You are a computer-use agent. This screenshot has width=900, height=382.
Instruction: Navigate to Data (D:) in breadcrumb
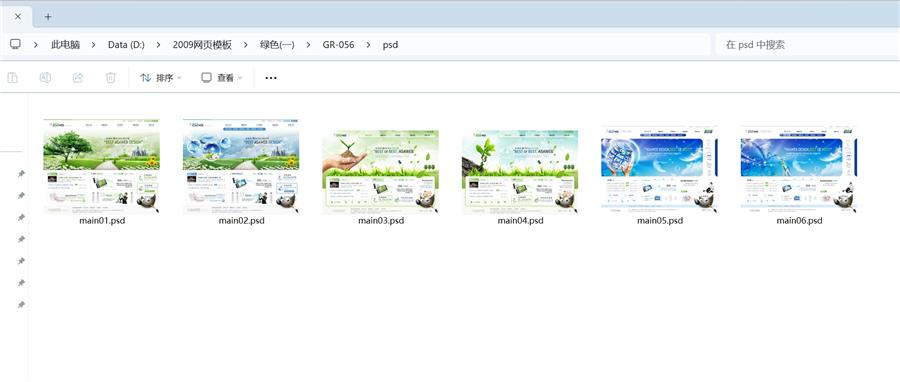(x=126, y=45)
